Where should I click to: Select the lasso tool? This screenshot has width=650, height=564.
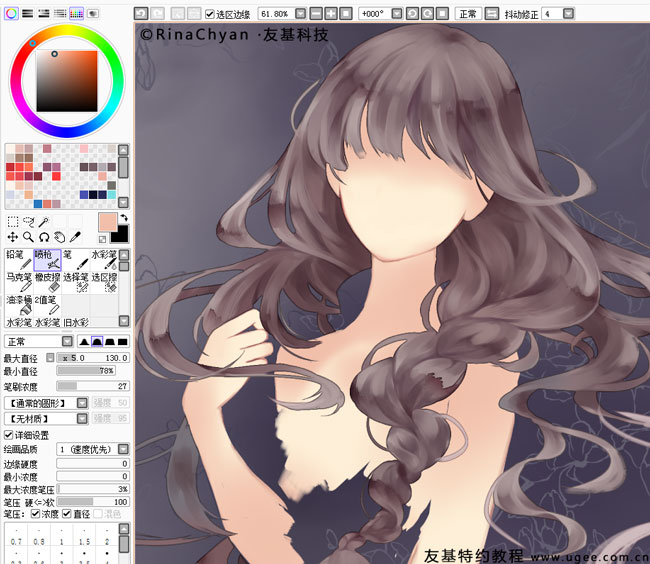point(29,222)
